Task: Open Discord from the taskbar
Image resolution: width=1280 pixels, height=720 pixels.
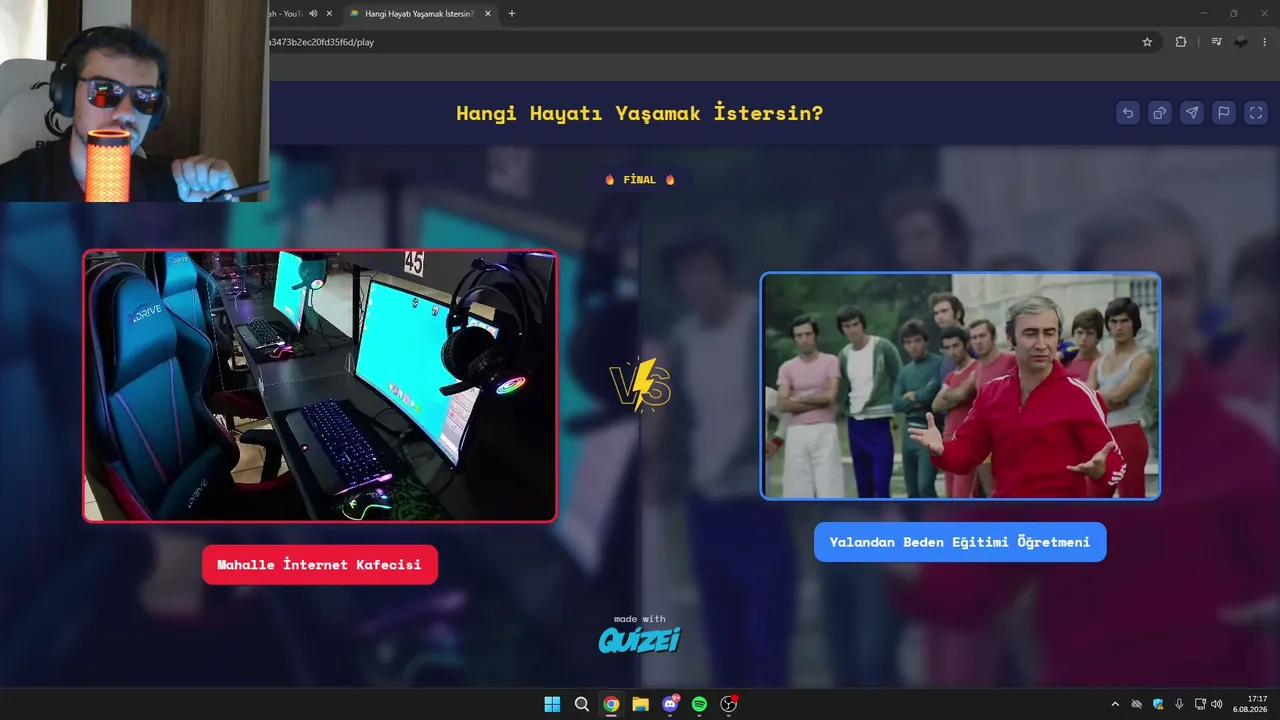Action: pyautogui.click(x=670, y=704)
